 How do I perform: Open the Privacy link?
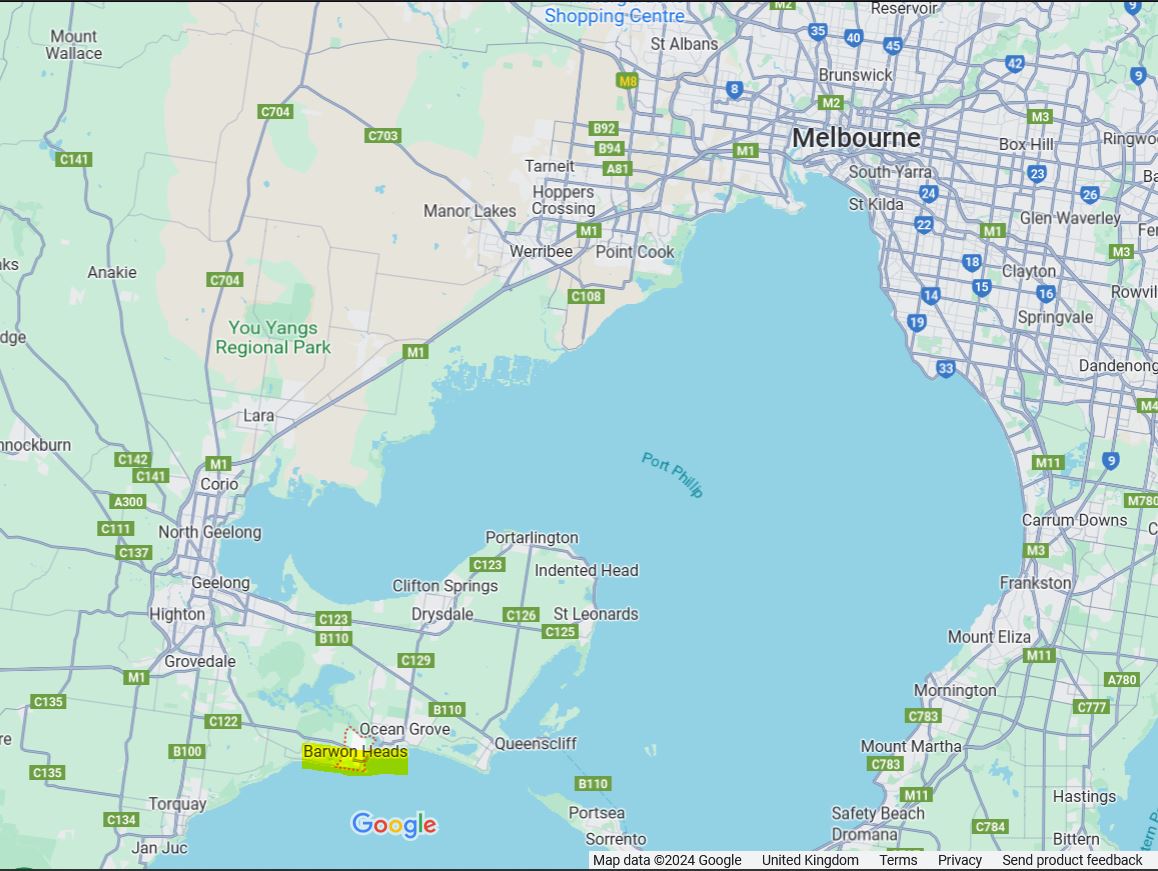point(960,860)
